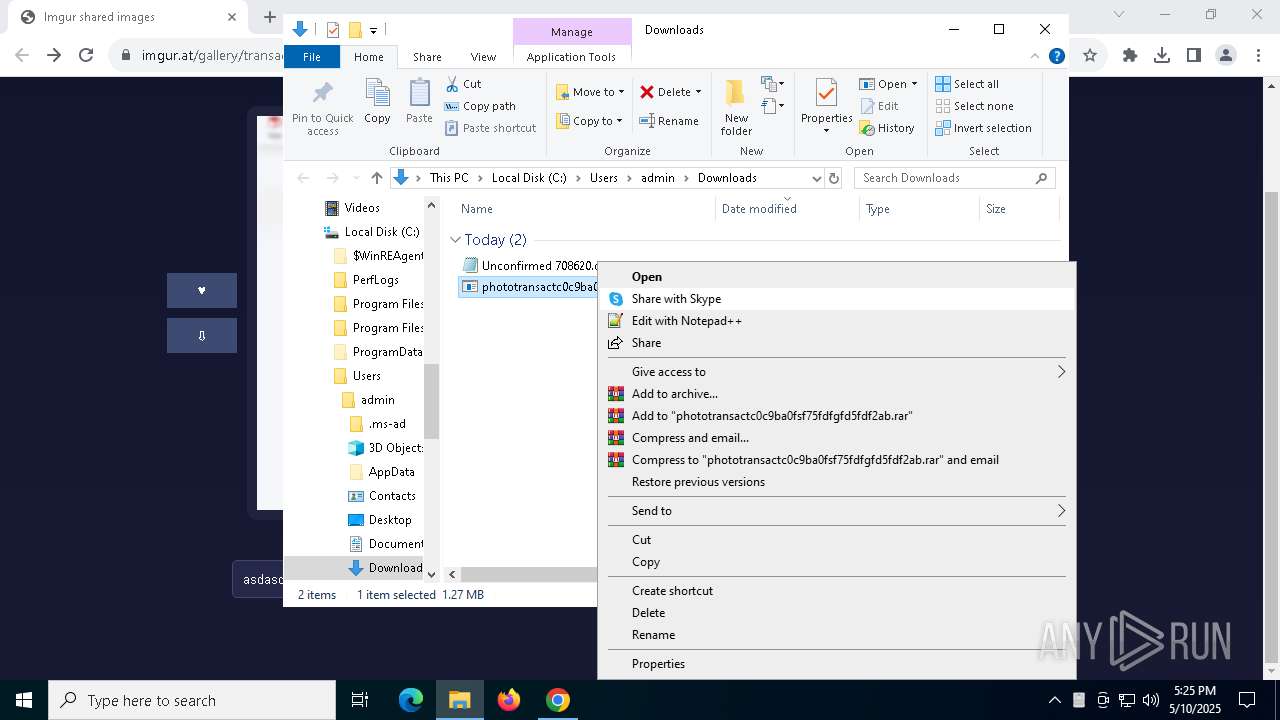Image resolution: width=1280 pixels, height=720 pixels.
Task: Click the Task View button on the taskbar
Action: point(360,700)
